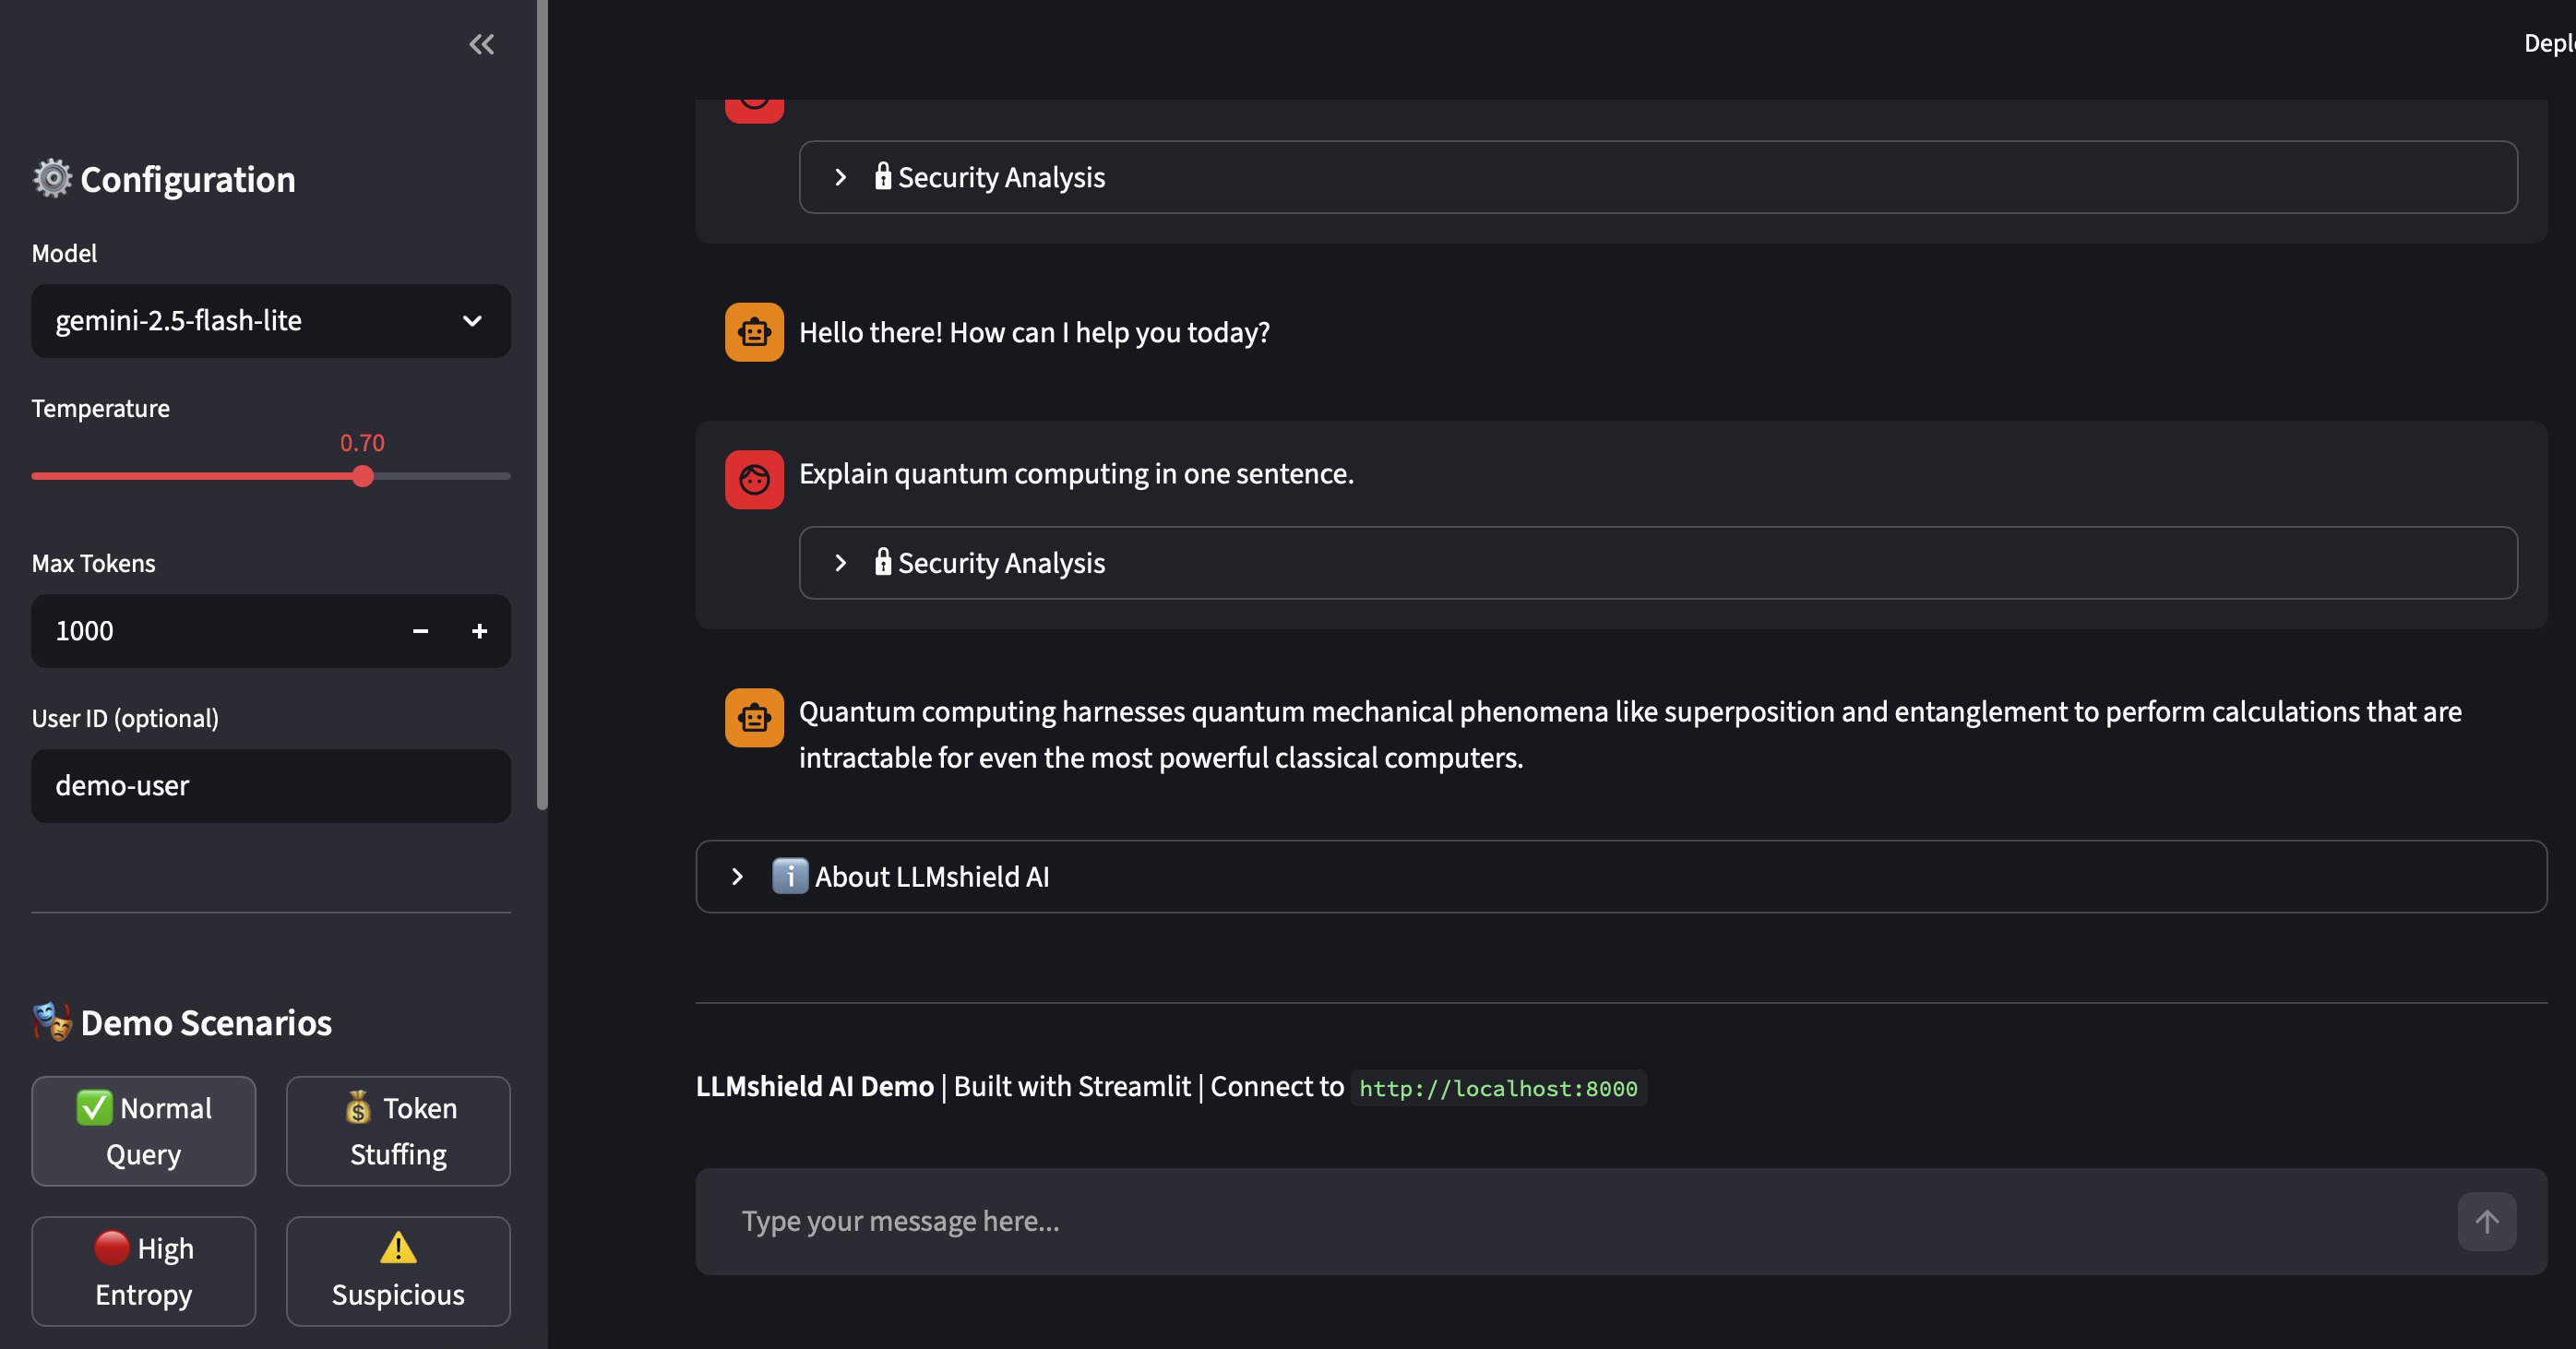Click the info icon in About LLMshield
2576x1349 pixels.
pos(789,876)
